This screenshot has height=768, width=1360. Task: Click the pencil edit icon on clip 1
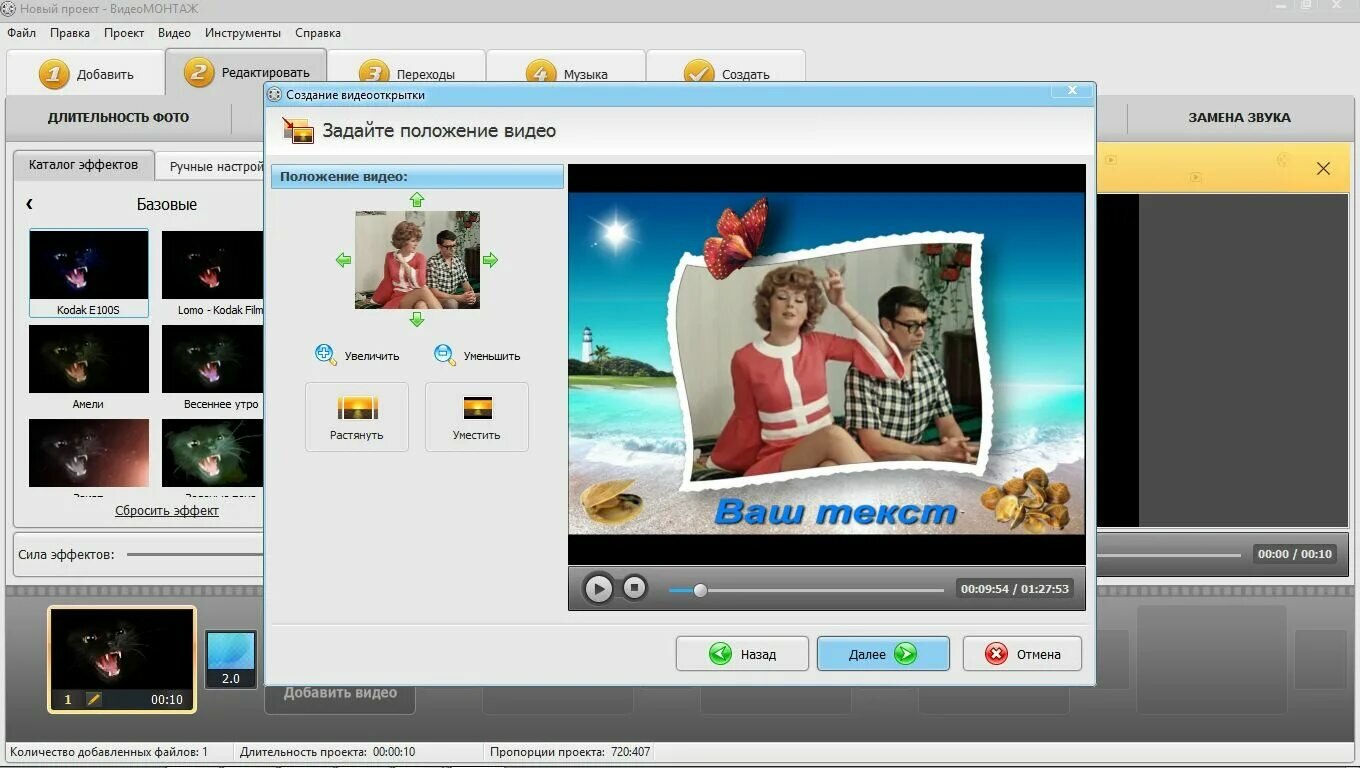click(93, 700)
